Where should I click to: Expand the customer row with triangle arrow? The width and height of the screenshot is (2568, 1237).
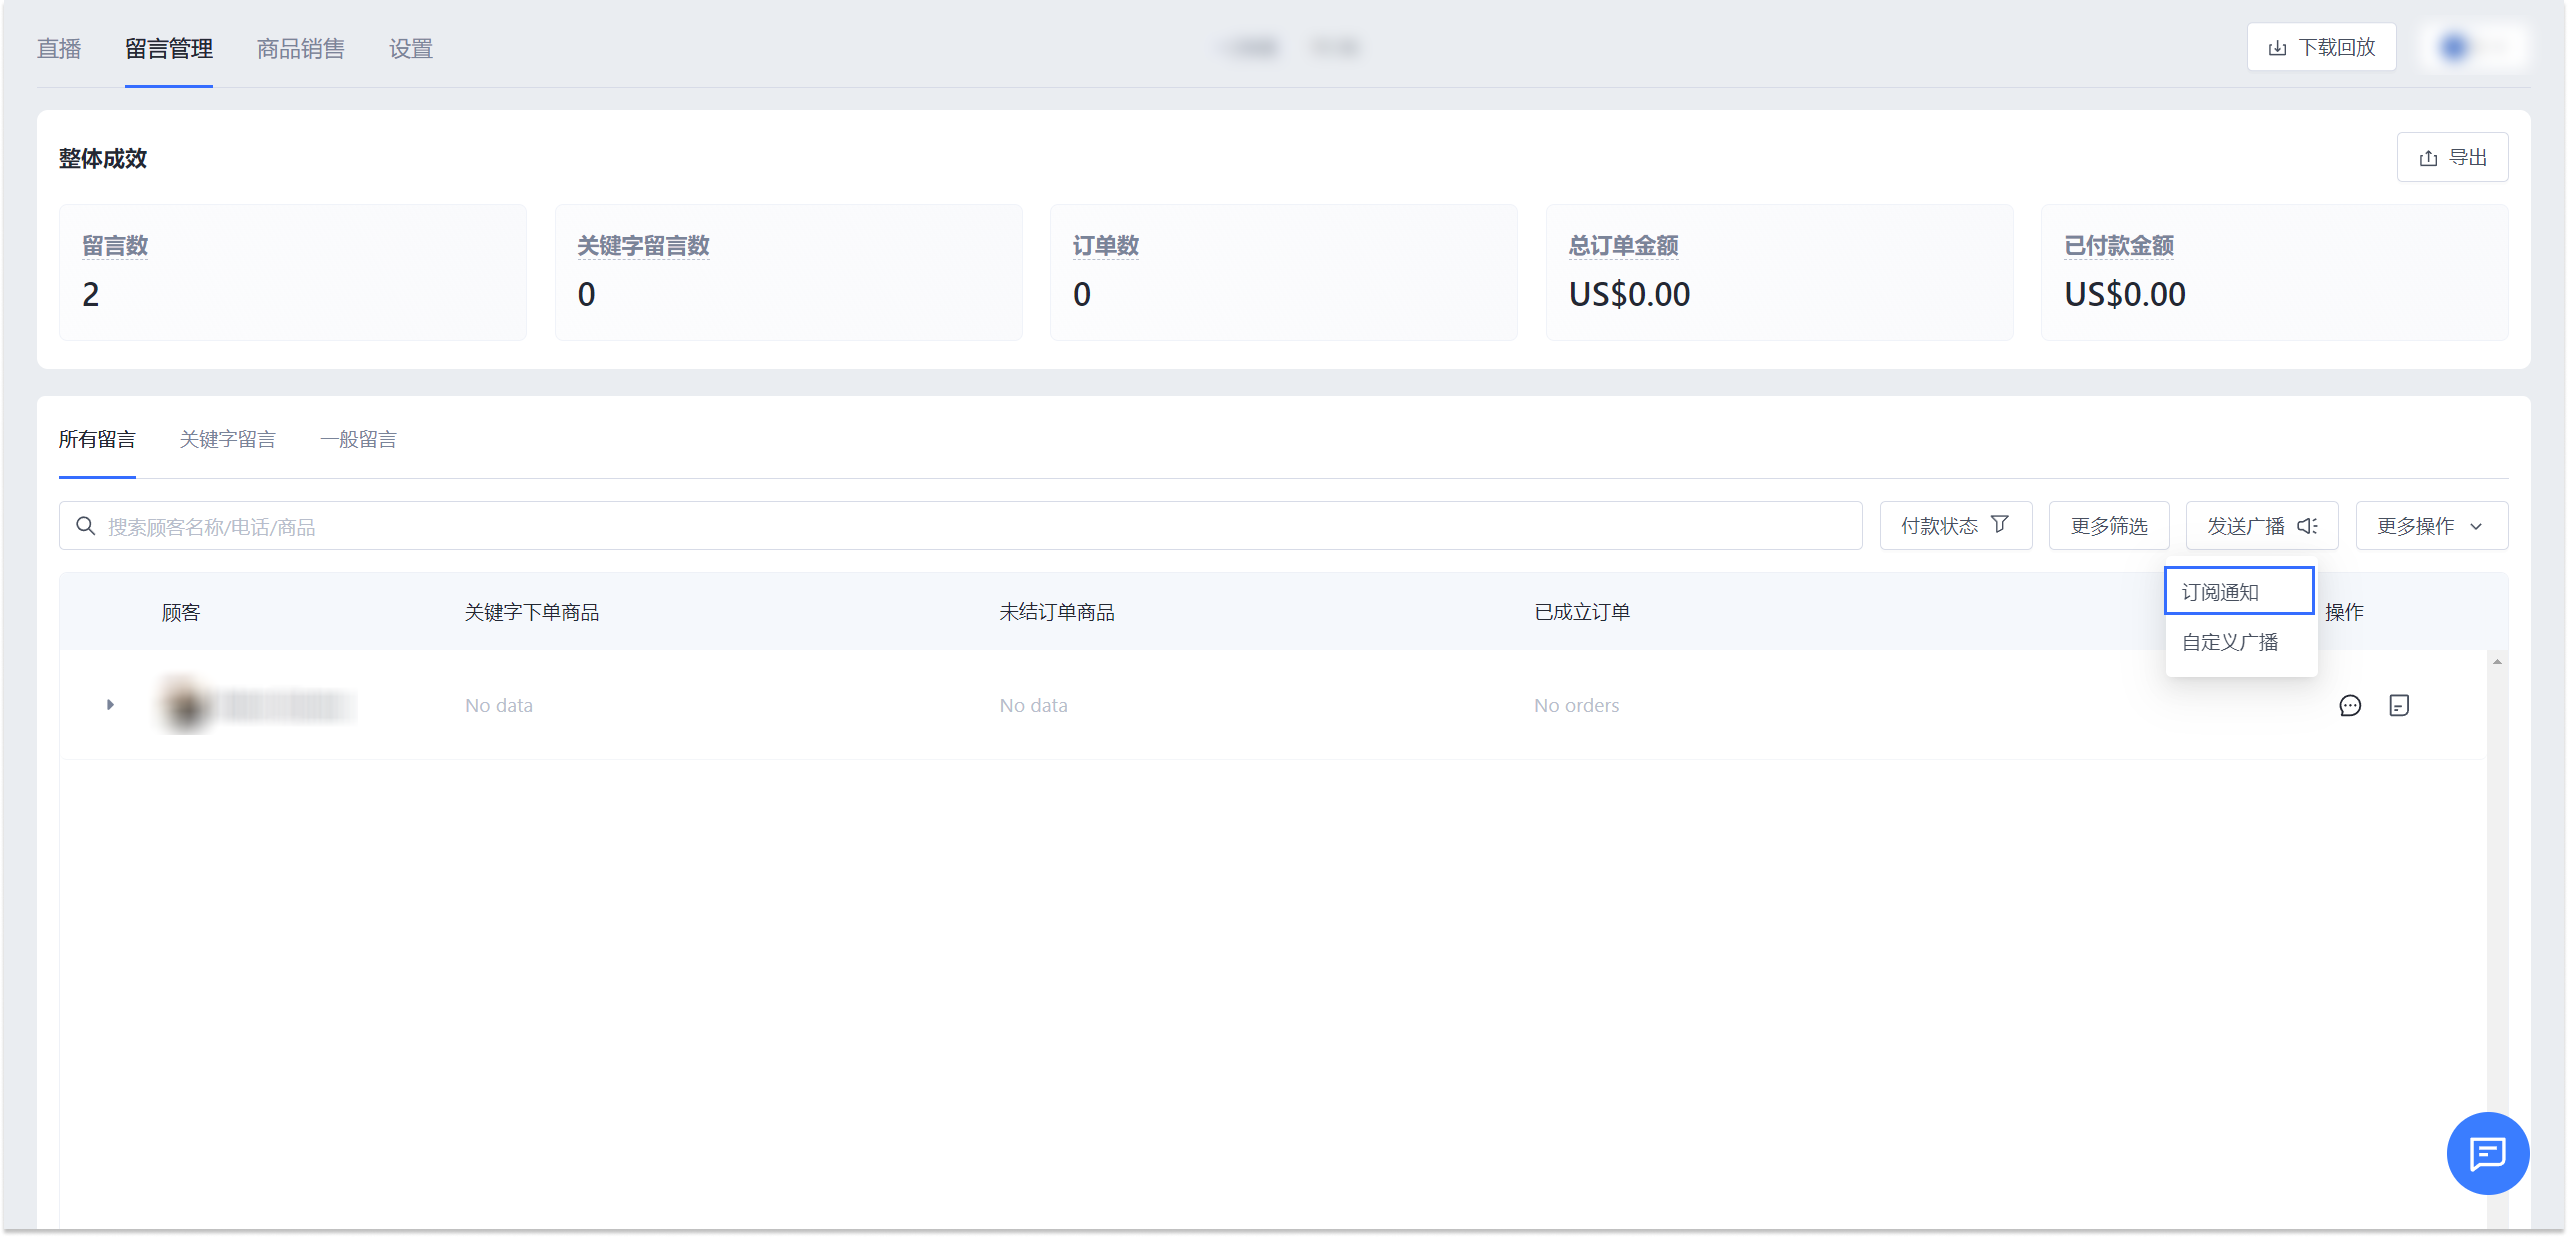pos(110,705)
